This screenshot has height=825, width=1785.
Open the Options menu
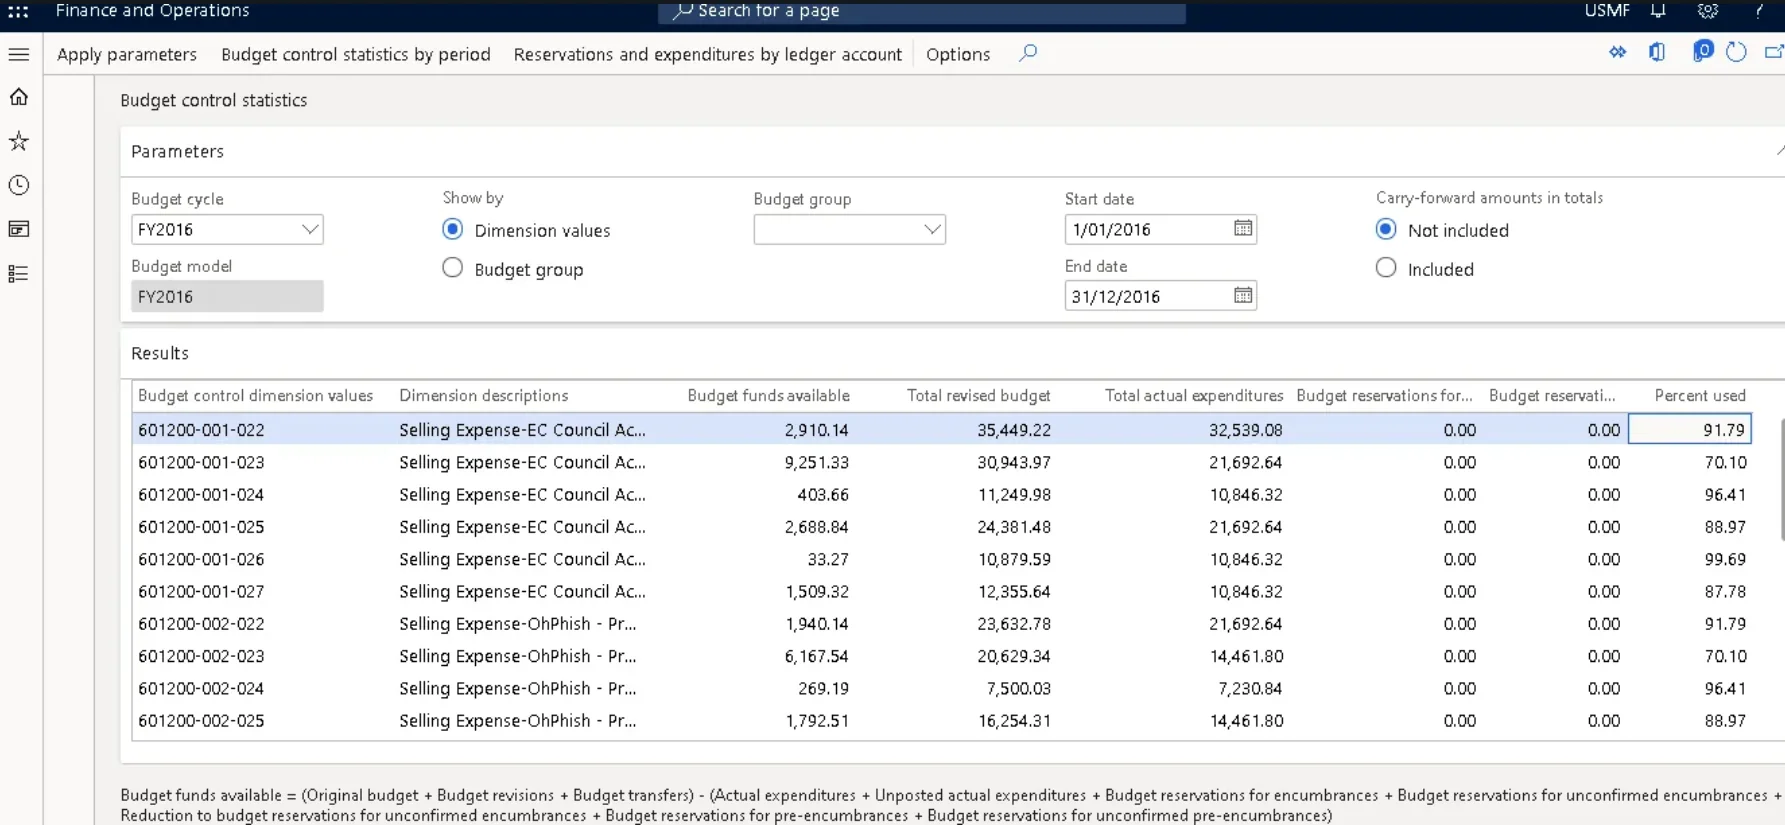click(x=958, y=54)
